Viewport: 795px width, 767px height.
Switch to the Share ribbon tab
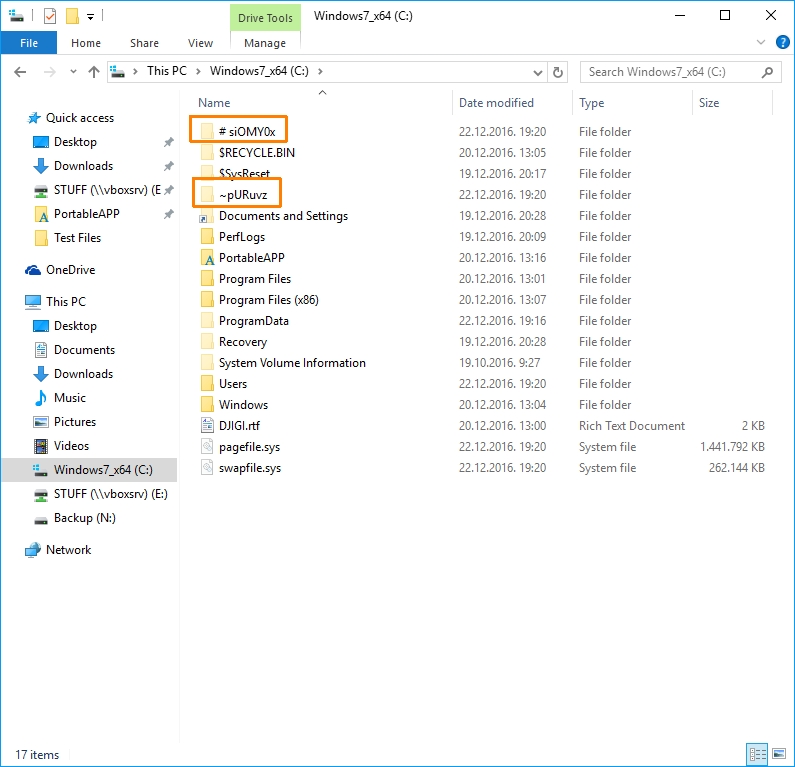pyautogui.click(x=144, y=43)
